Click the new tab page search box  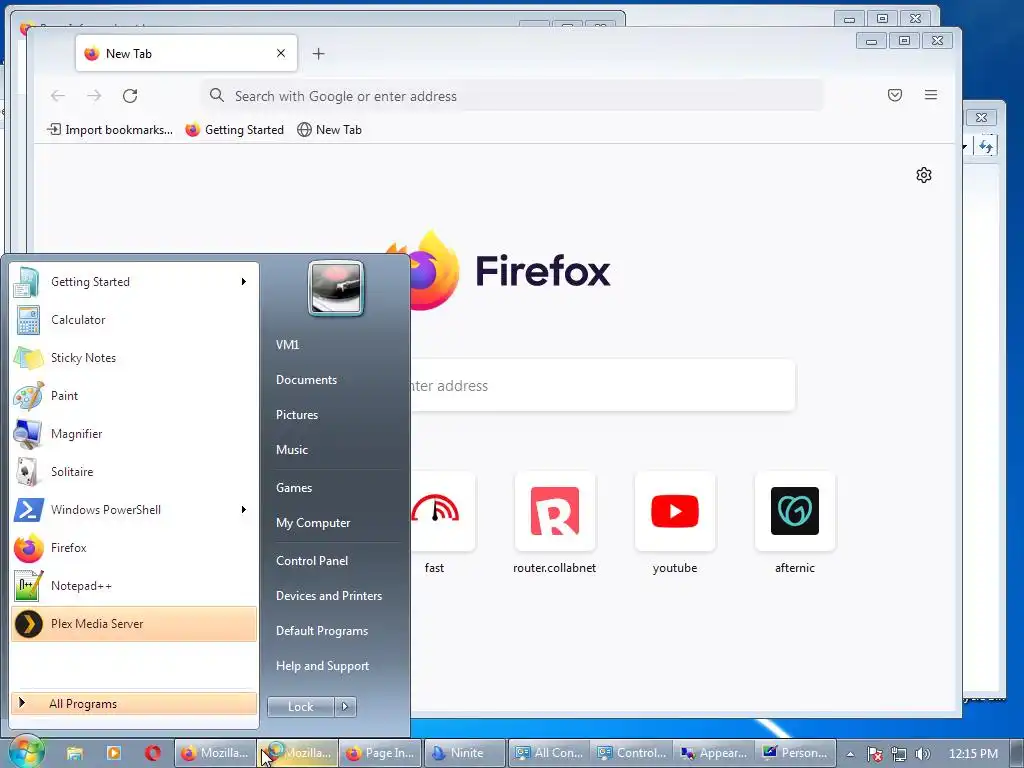click(601, 385)
